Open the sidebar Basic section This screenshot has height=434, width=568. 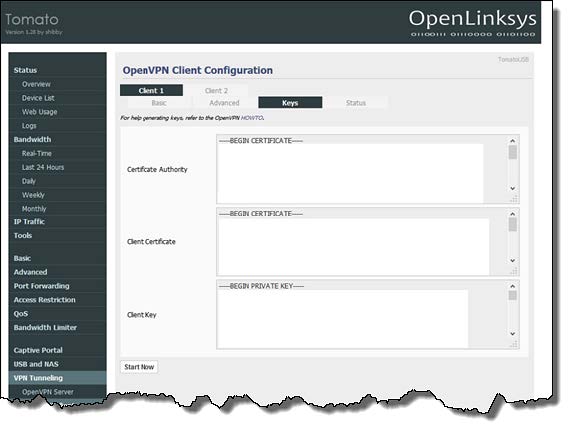[x=22, y=258]
